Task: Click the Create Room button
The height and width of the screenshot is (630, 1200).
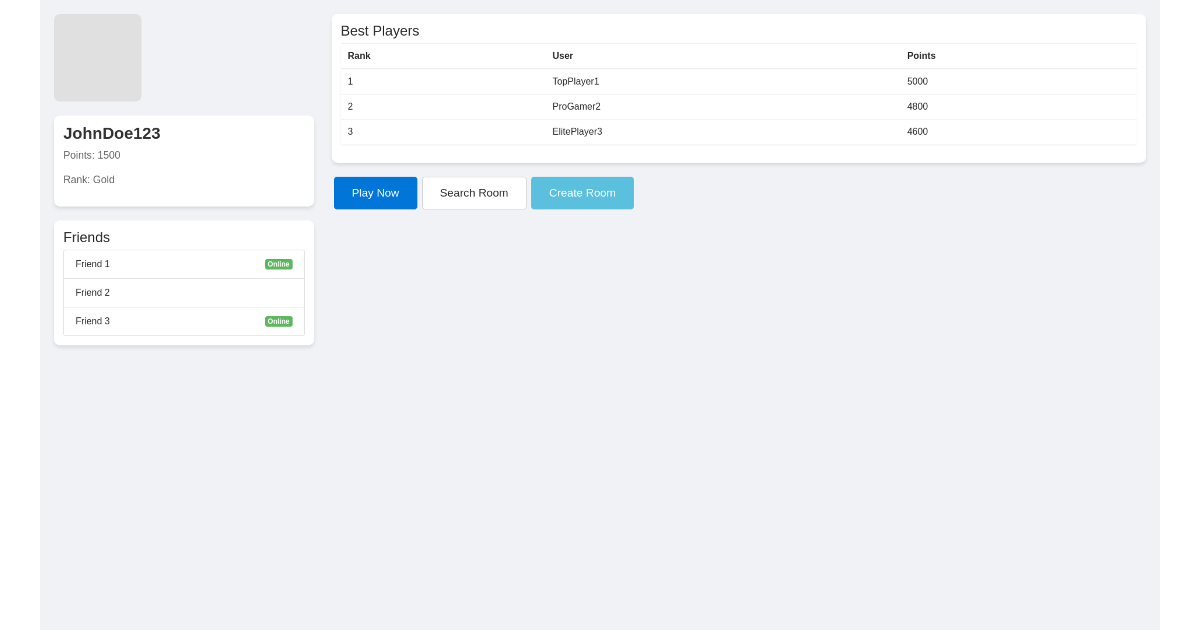Action: (582, 192)
